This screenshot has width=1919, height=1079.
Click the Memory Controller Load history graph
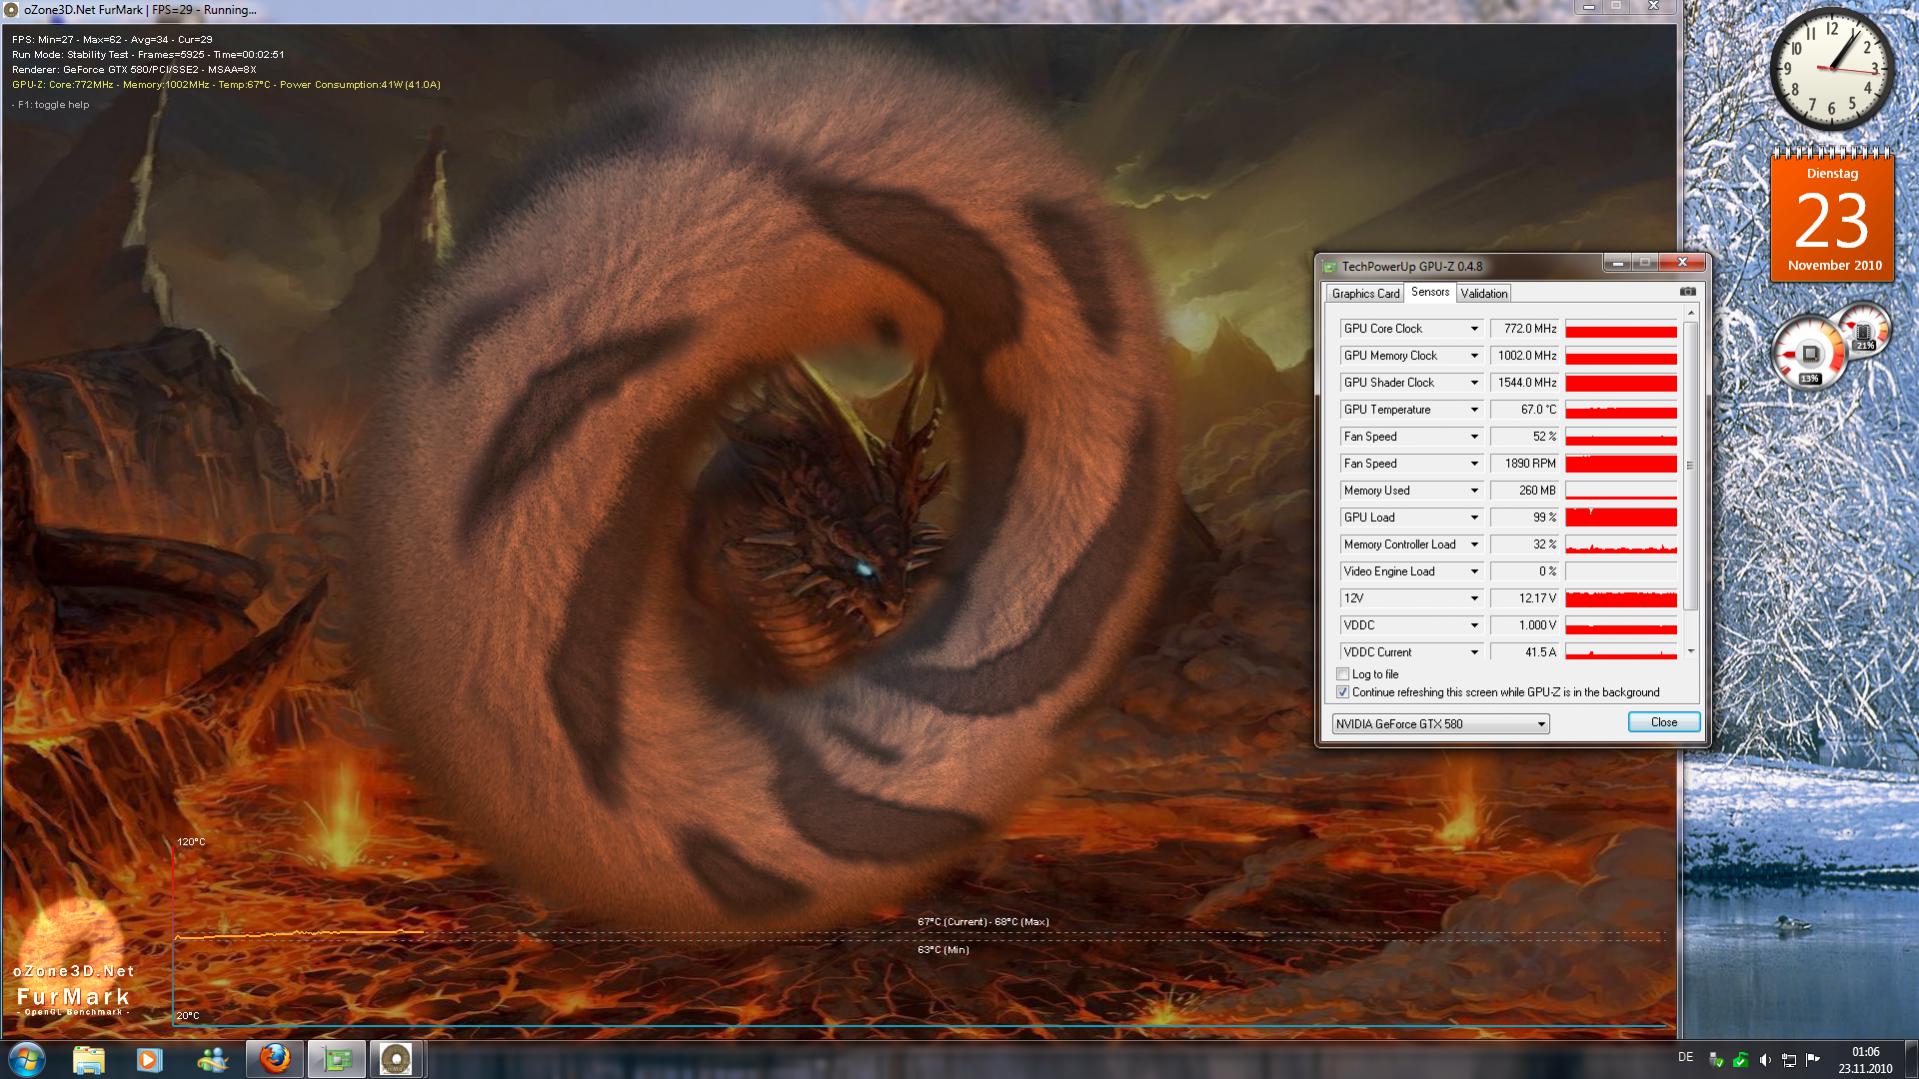coord(1621,545)
